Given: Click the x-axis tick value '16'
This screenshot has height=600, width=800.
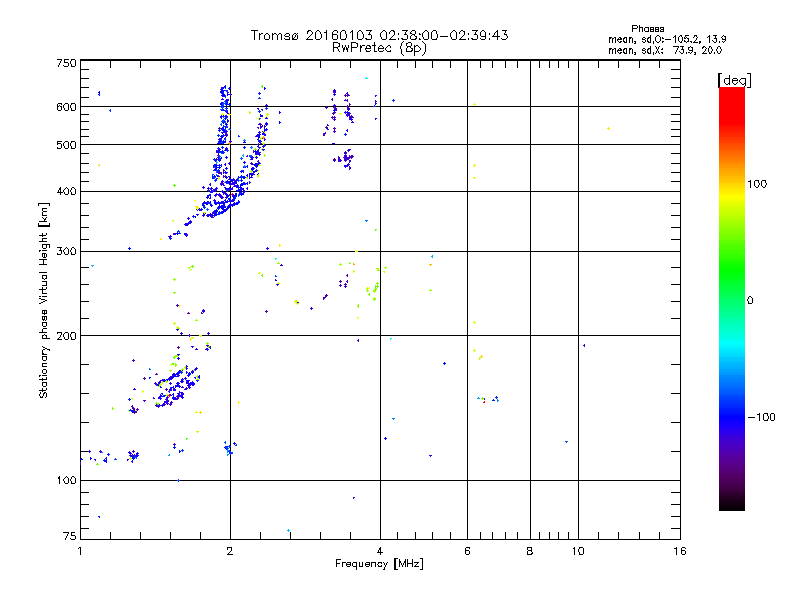Looking at the screenshot, I should click(680, 551).
